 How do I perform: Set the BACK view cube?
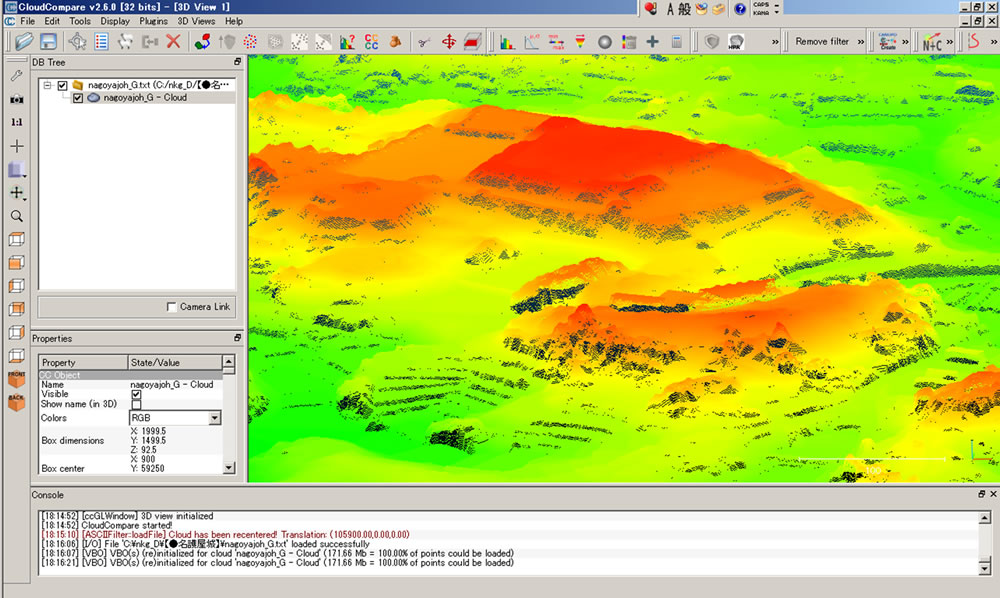17,402
